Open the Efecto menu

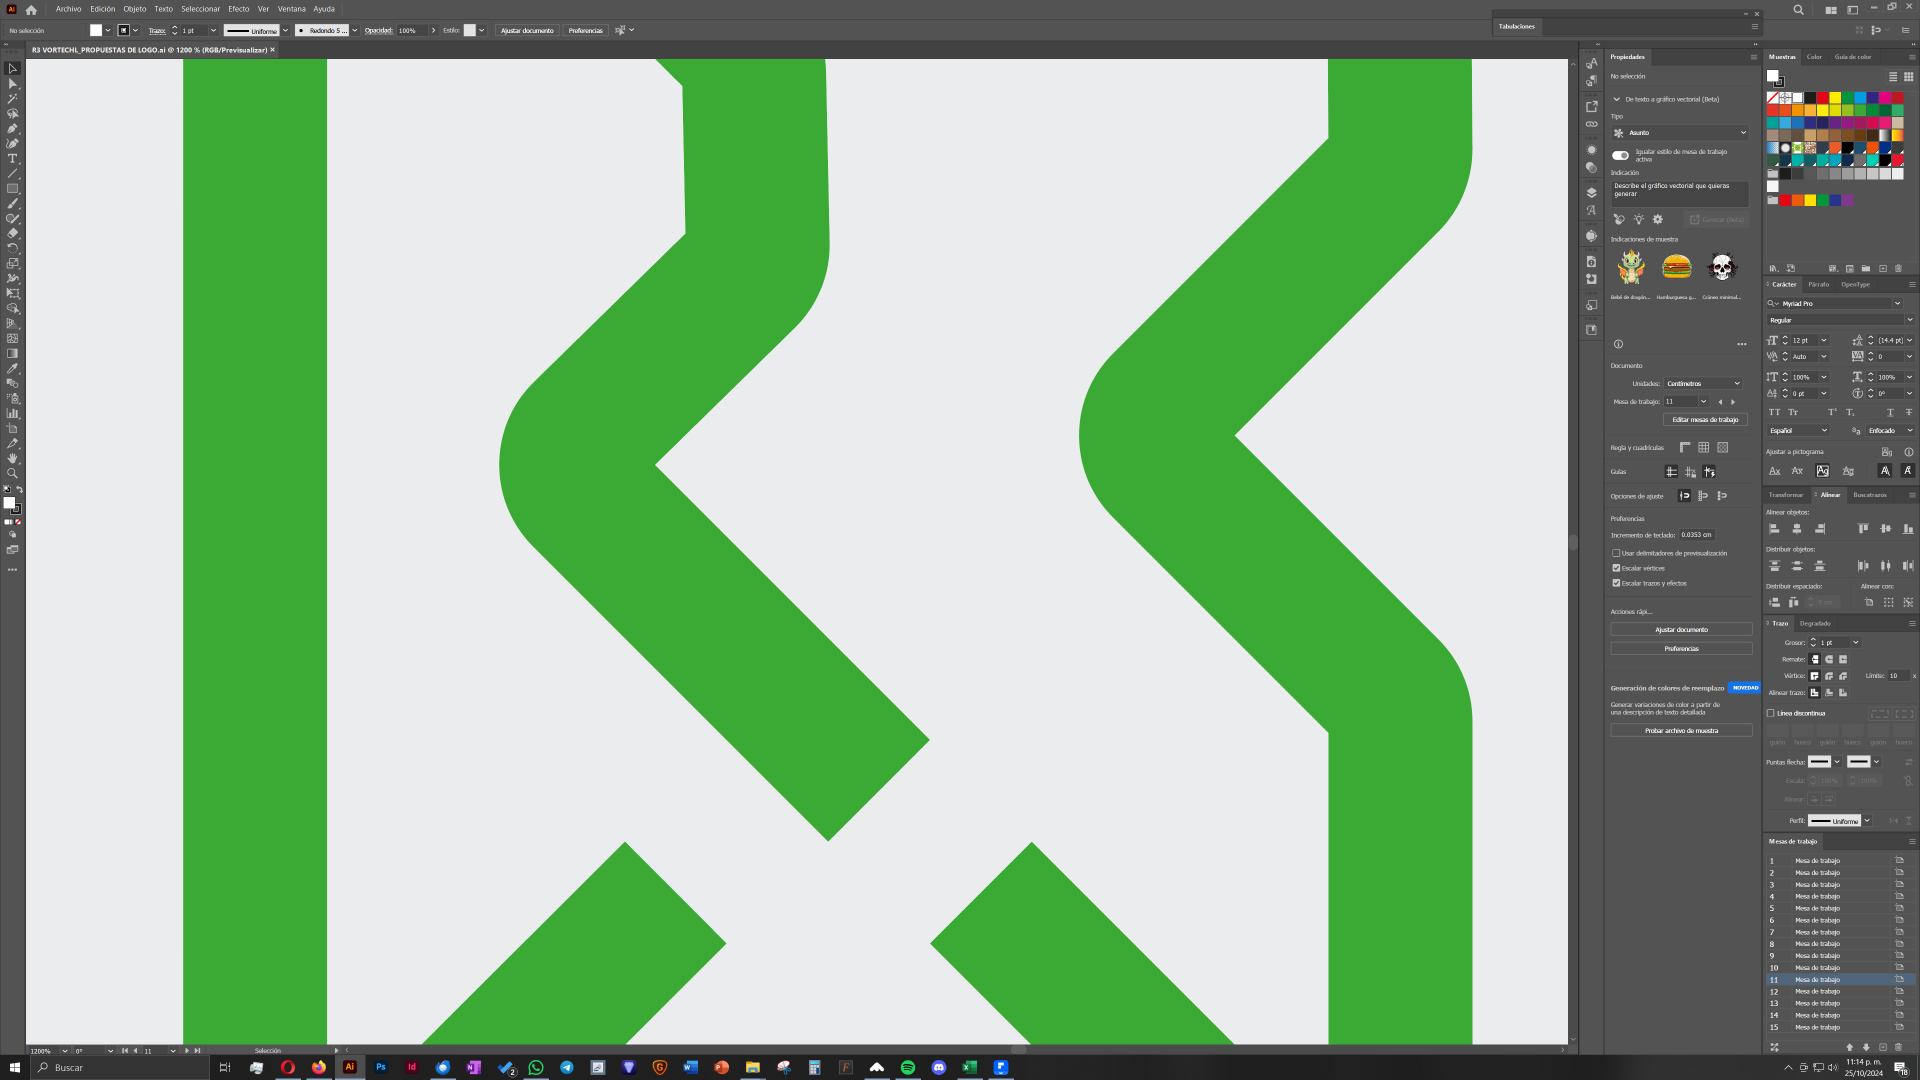[x=238, y=9]
